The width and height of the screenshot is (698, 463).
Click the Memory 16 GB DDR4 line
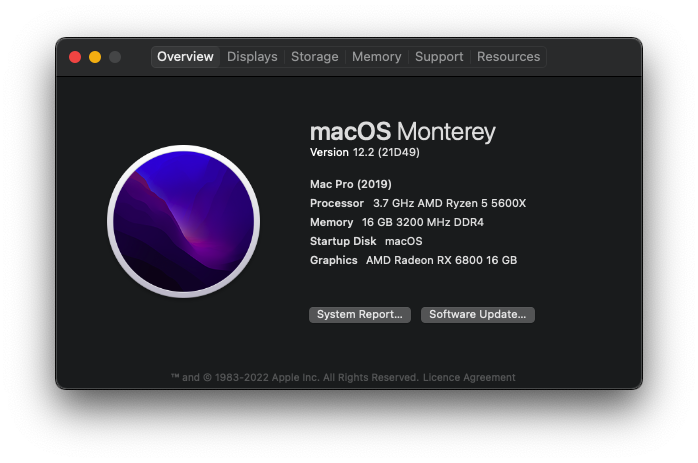point(396,222)
